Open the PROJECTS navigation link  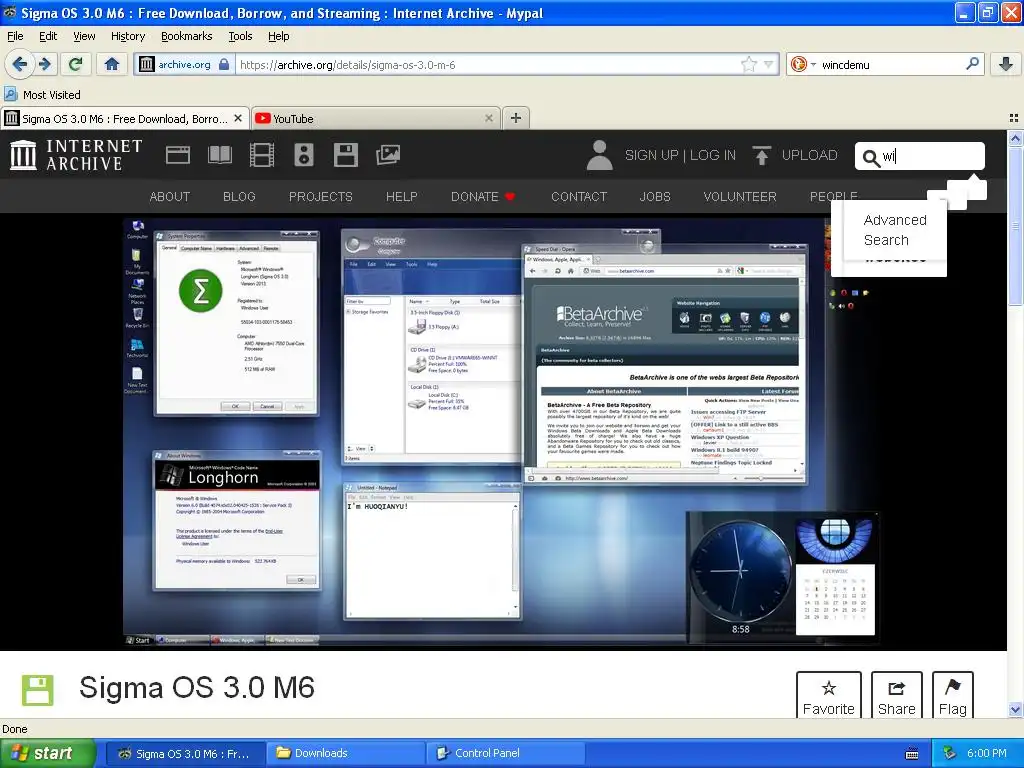pyautogui.click(x=321, y=197)
